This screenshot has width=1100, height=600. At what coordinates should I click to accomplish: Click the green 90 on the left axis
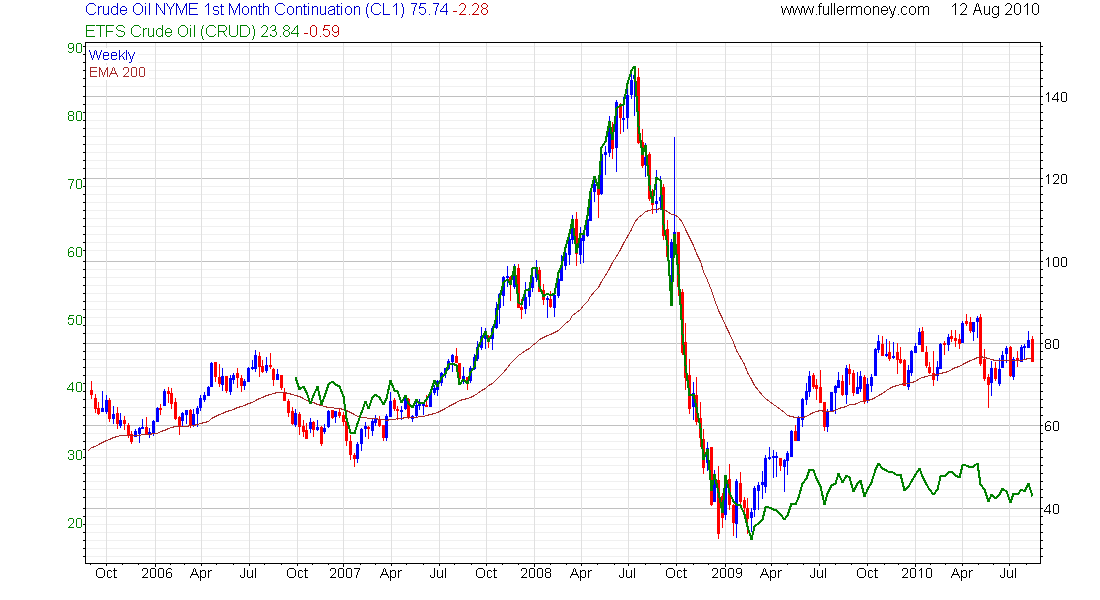[74, 48]
